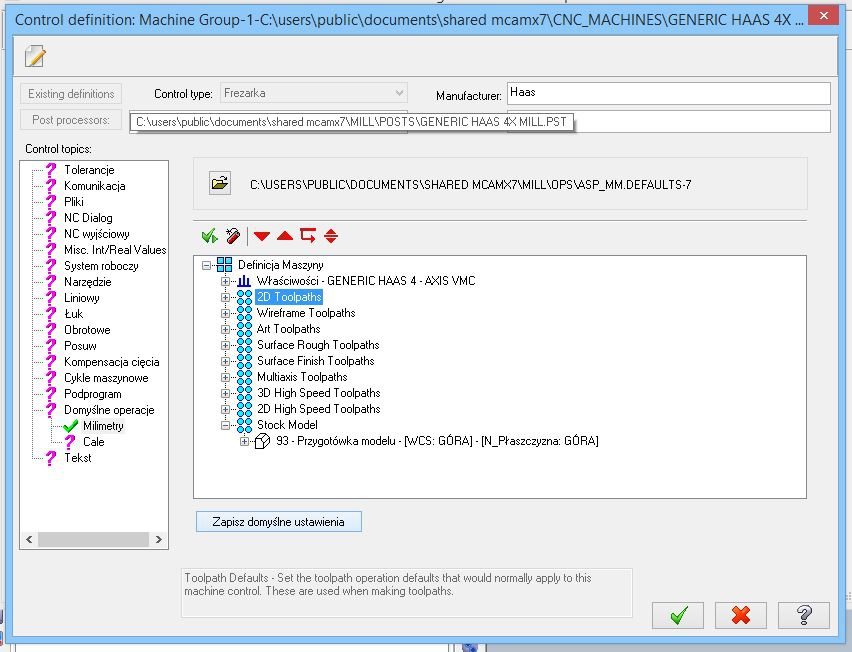Select the Tolerancje control topic
Screen dimensions: 852x652
[89, 170]
